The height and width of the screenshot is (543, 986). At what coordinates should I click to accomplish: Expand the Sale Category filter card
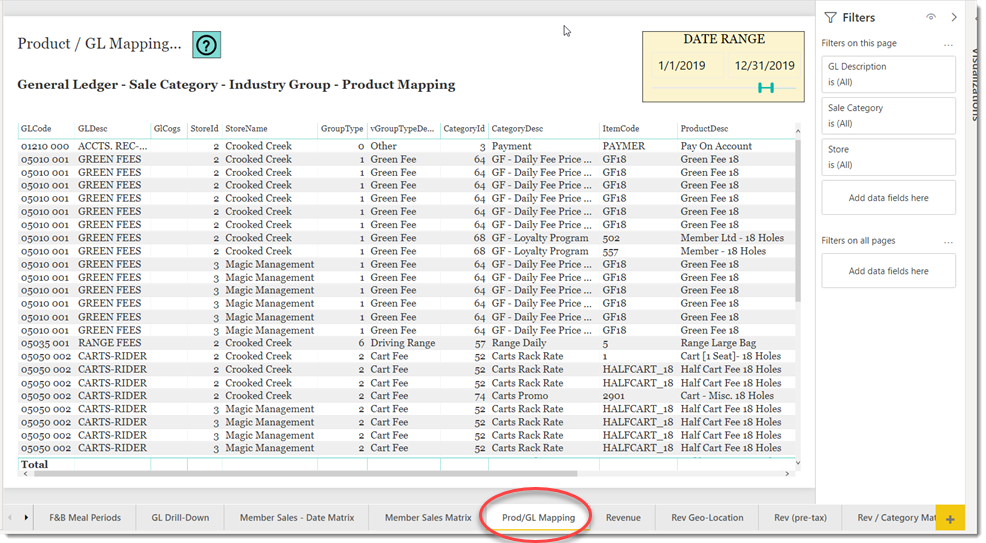pyautogui.click(x=888, y=115)
